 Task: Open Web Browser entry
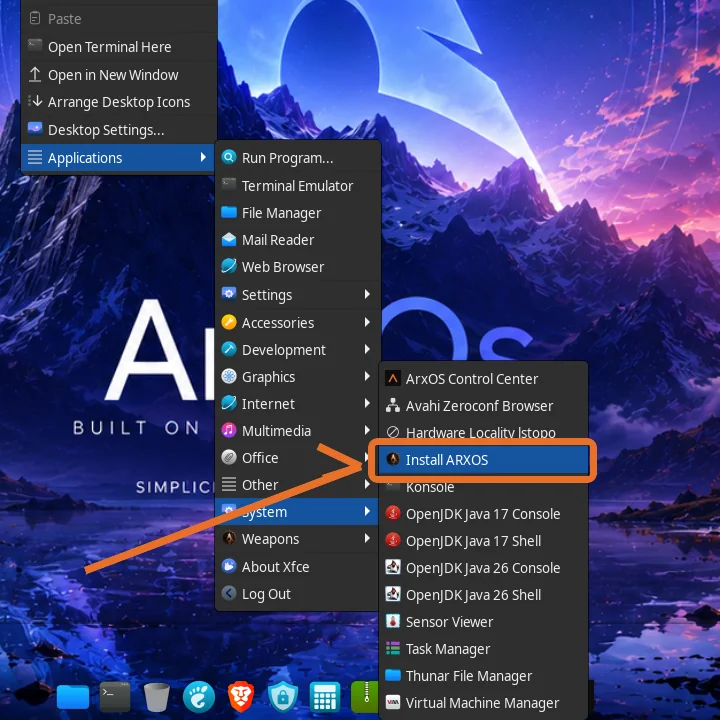(298, 267)
